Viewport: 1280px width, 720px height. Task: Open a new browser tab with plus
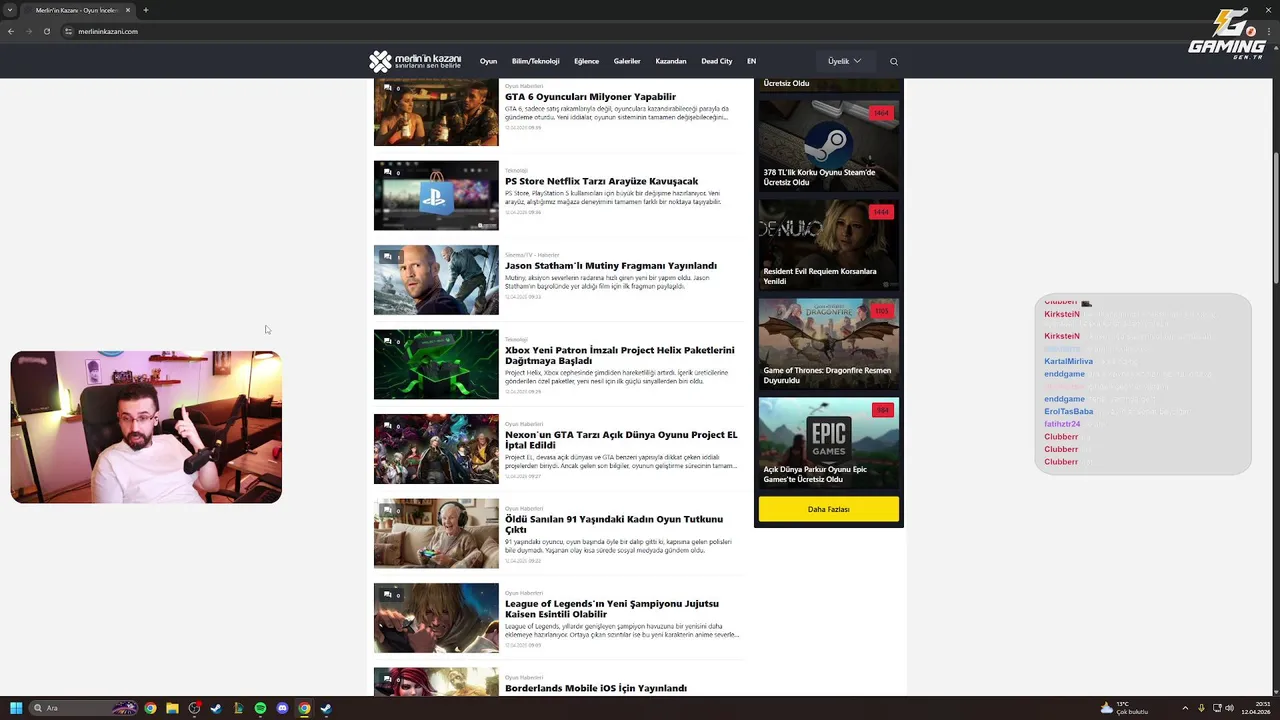[x=145, y=10]
